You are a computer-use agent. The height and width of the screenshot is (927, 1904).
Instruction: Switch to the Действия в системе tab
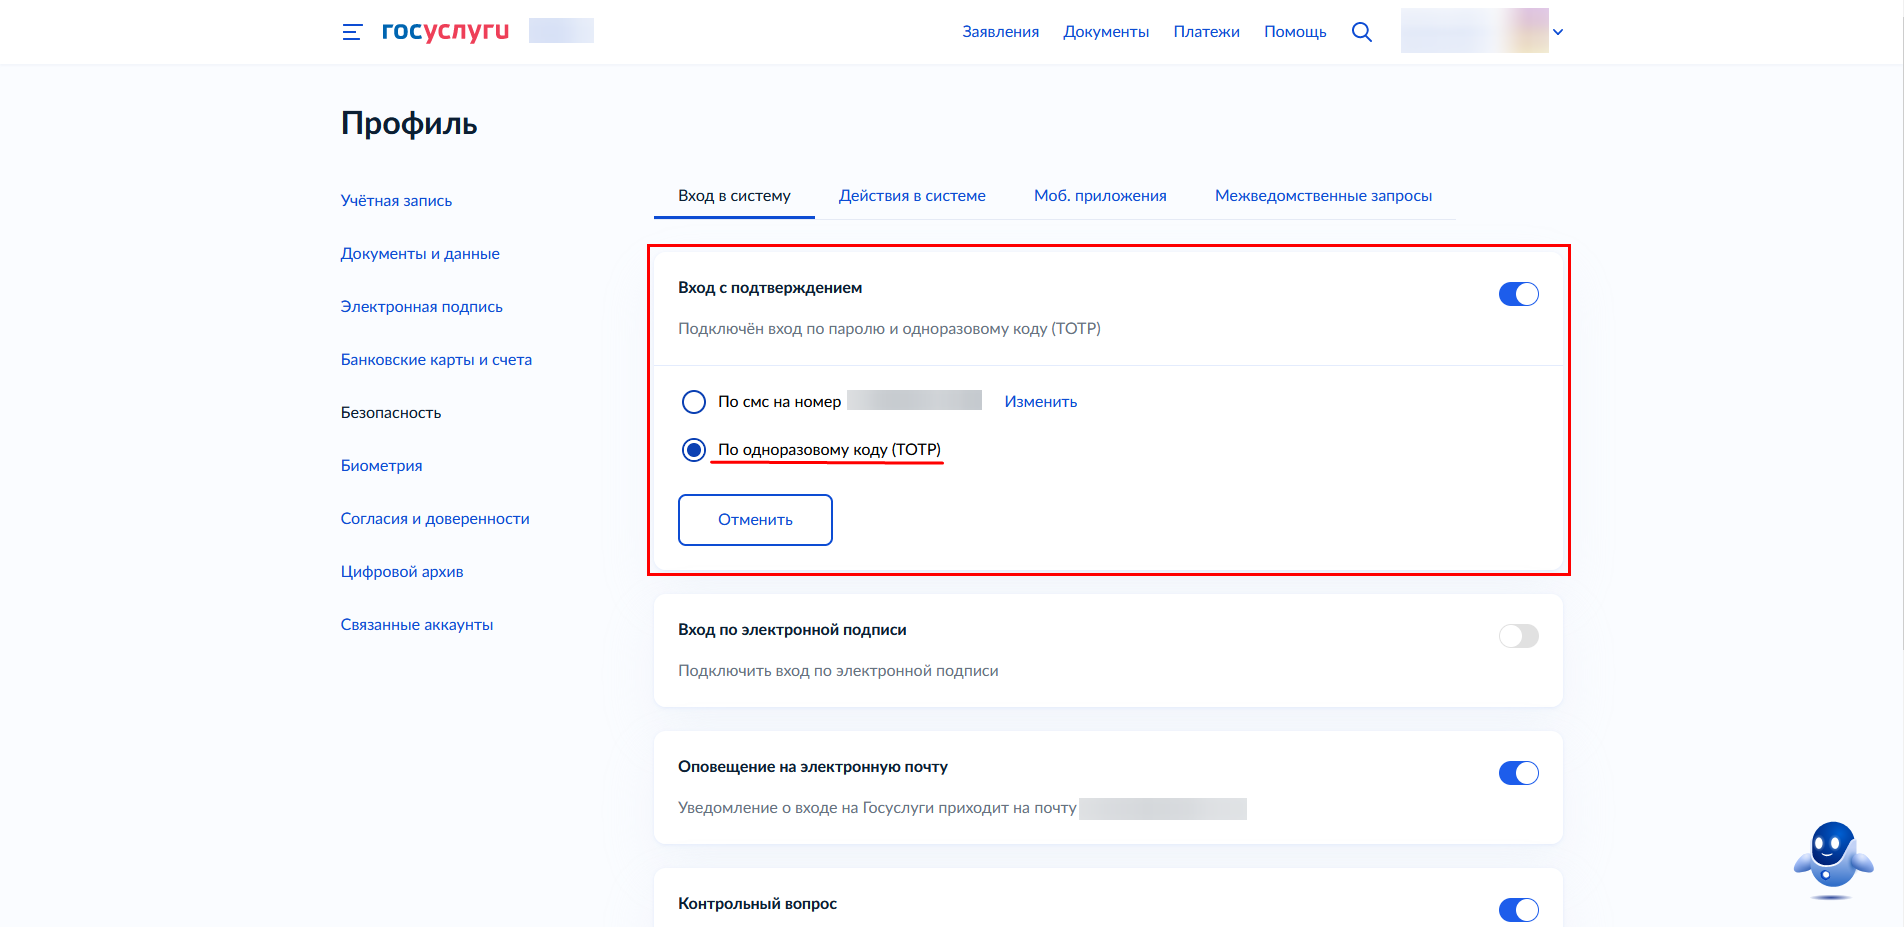point(911,195)
